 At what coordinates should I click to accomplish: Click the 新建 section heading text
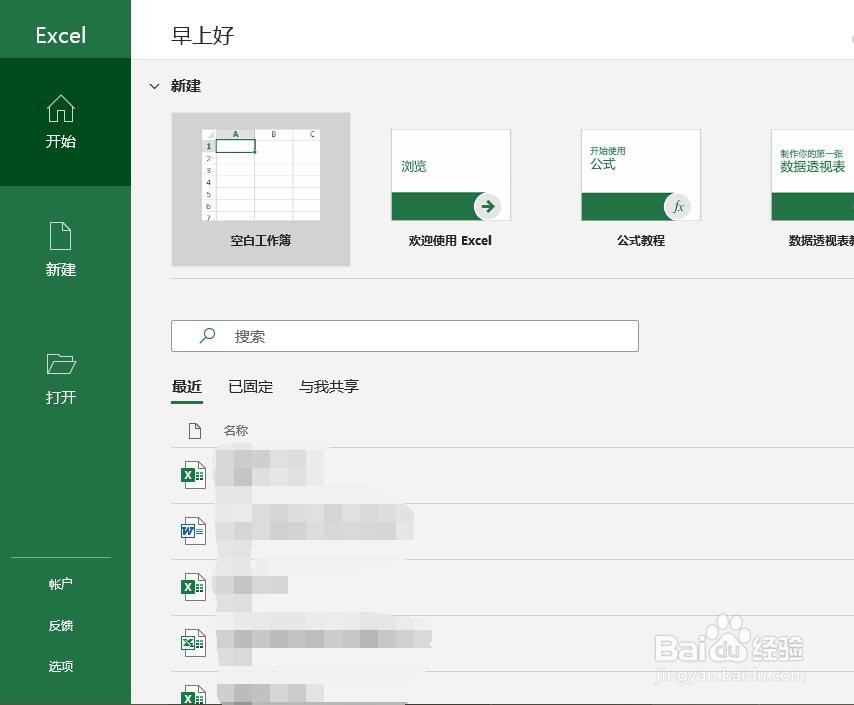click(186, 86)
